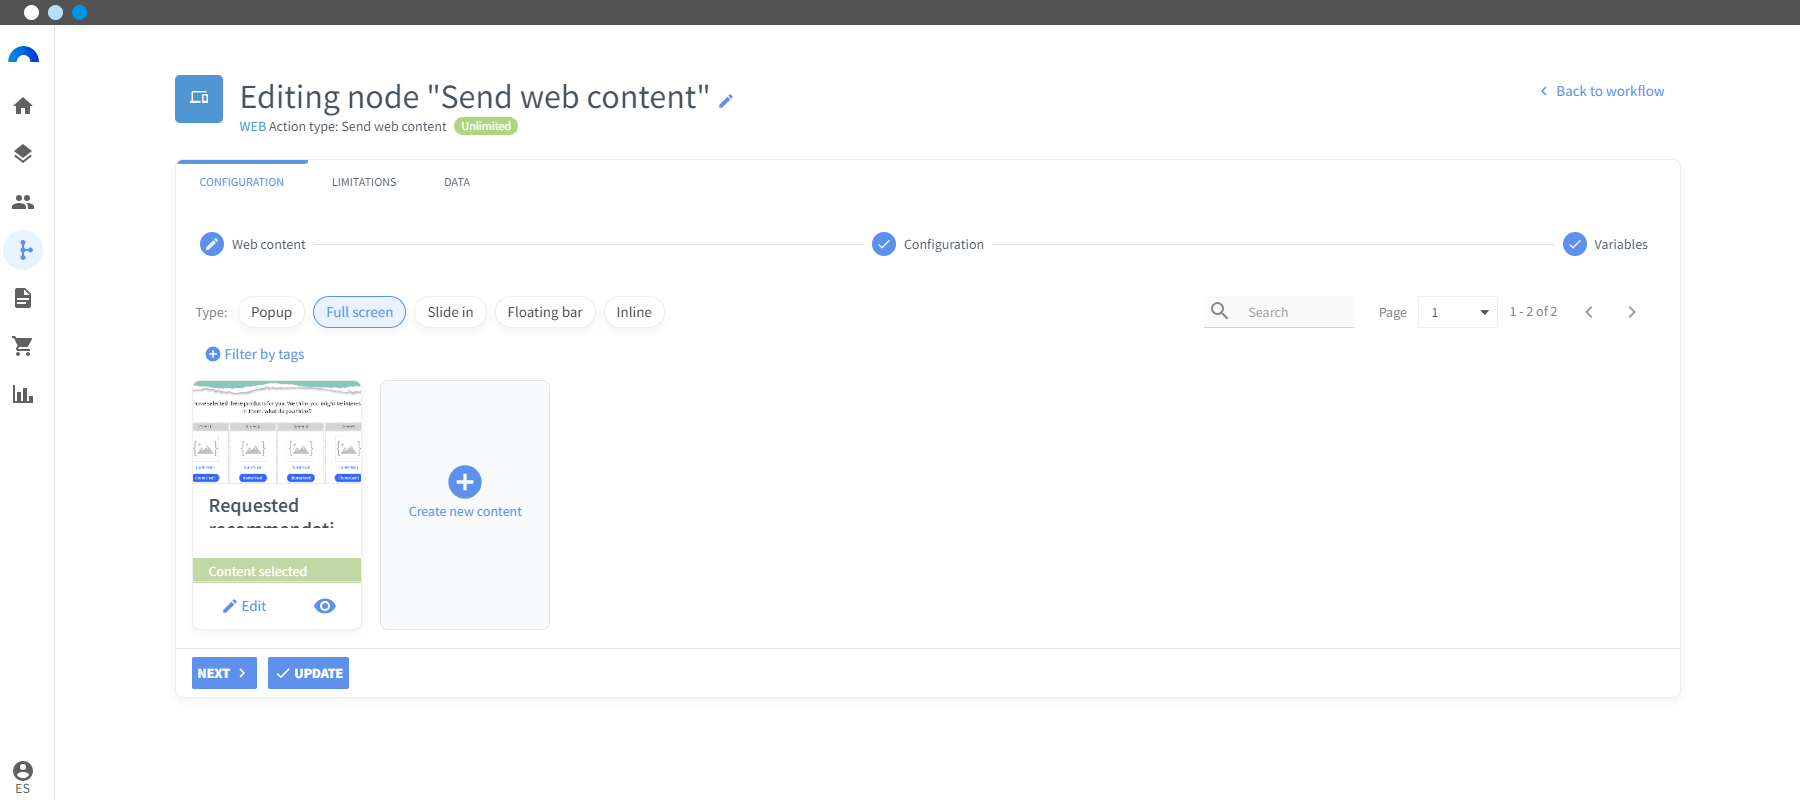Screen dimensions: 1800x800
Task: Go to next page arrow
Action: [1632, 312]
